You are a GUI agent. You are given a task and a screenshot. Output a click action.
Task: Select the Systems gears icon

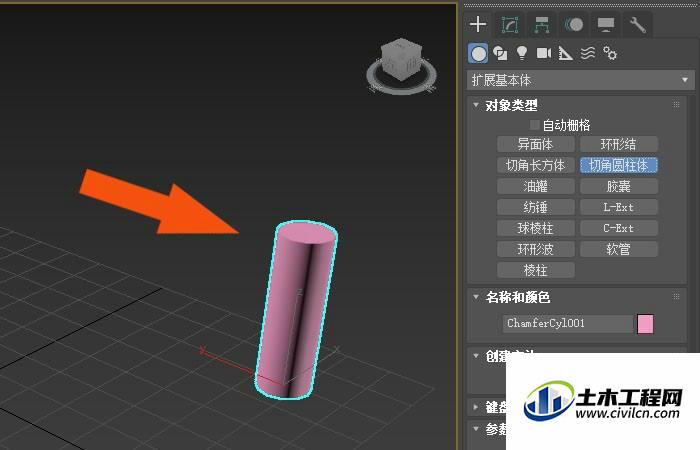pyautogui.click(x=610, y=54)
